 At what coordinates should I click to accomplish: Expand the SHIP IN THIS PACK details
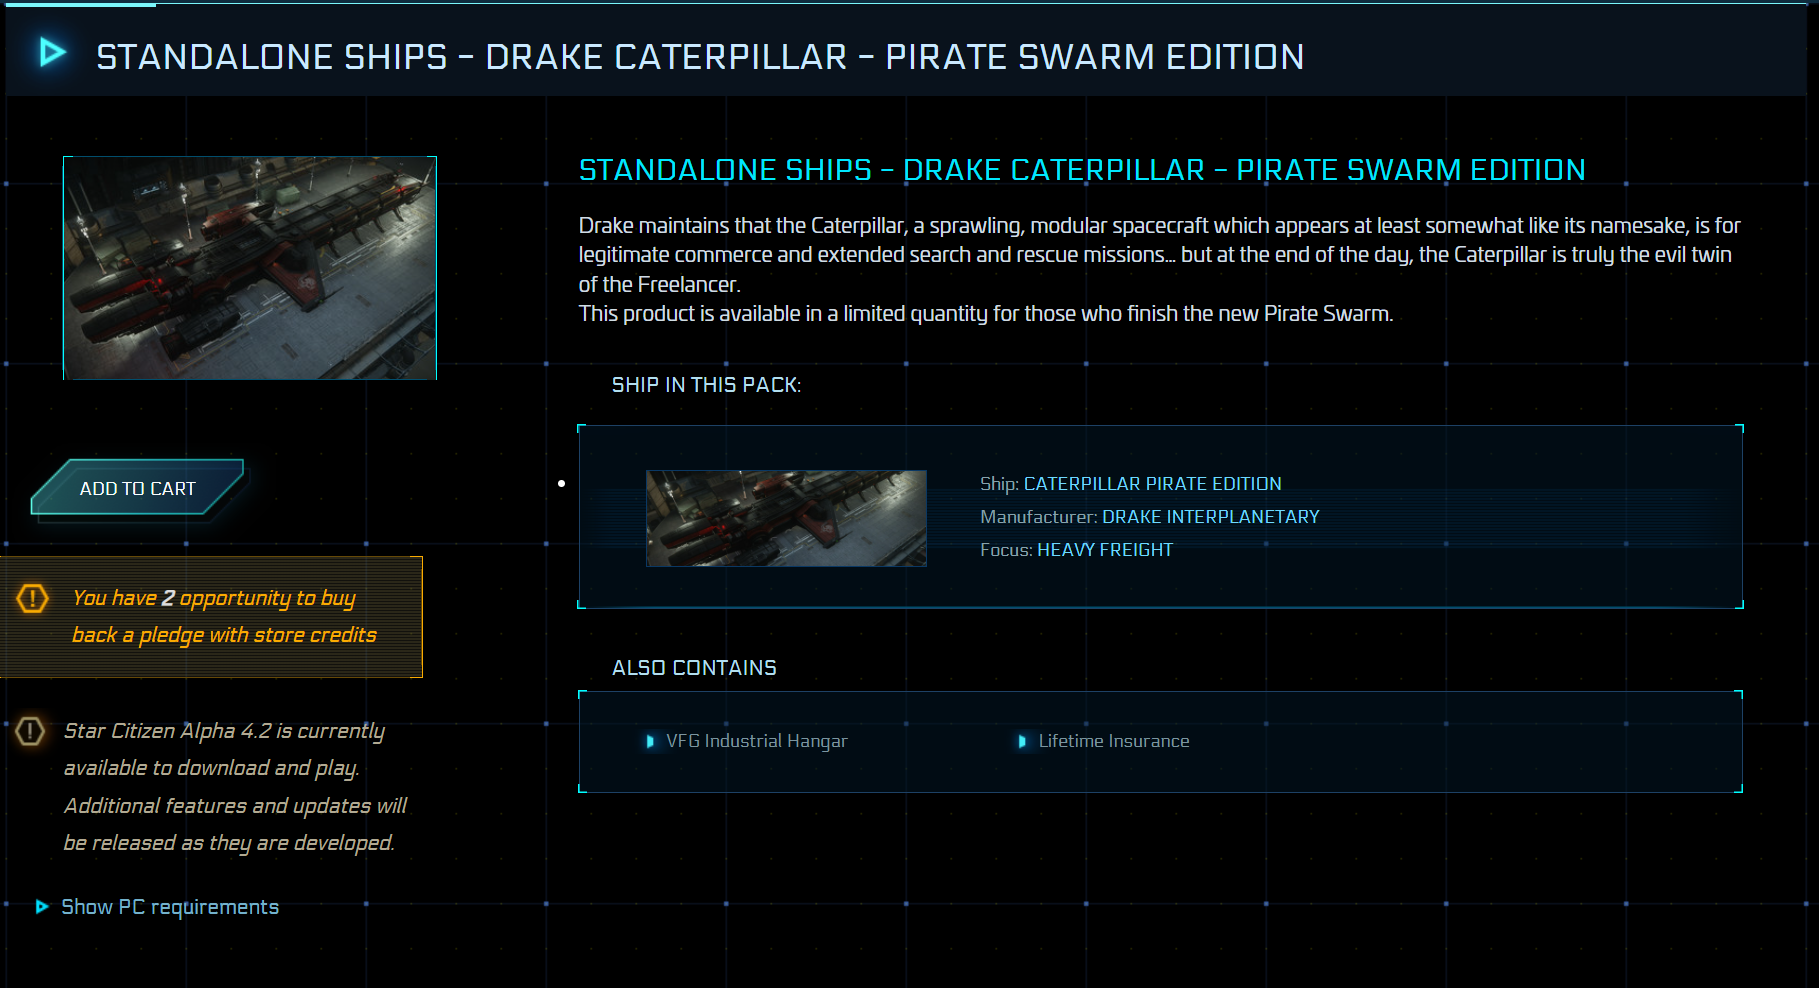[x=707, y=384]
